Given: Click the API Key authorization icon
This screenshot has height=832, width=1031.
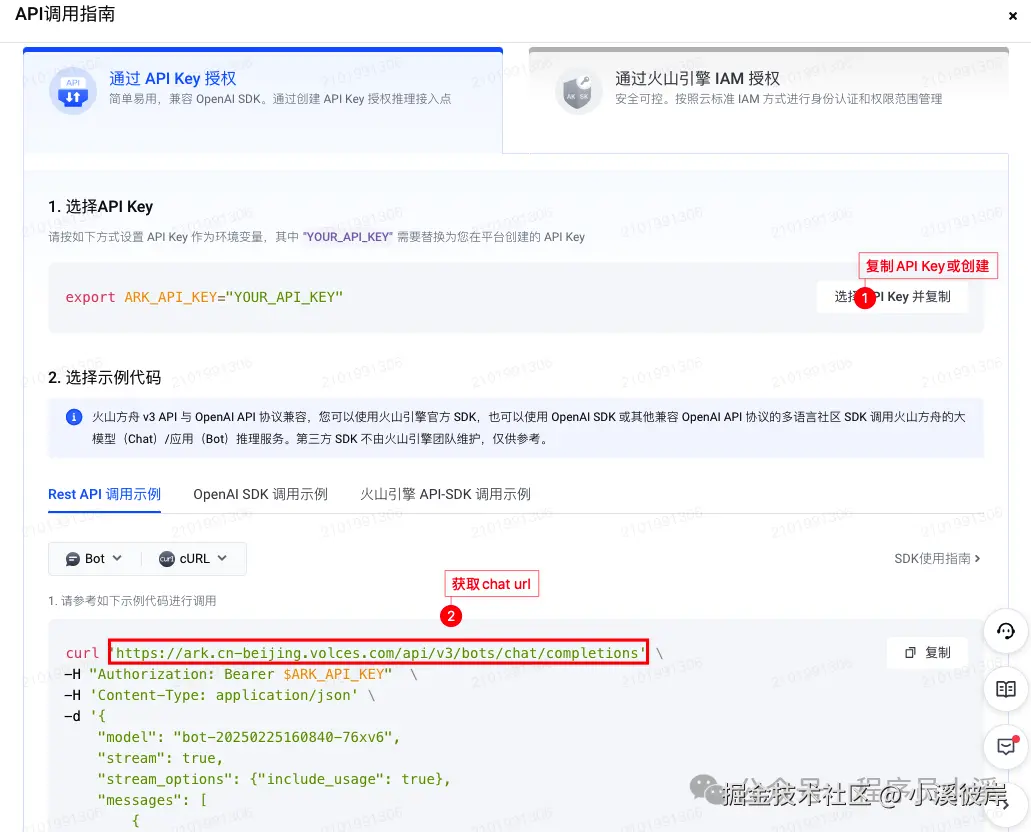Looking at the screenshot, I should click(72, 91).
